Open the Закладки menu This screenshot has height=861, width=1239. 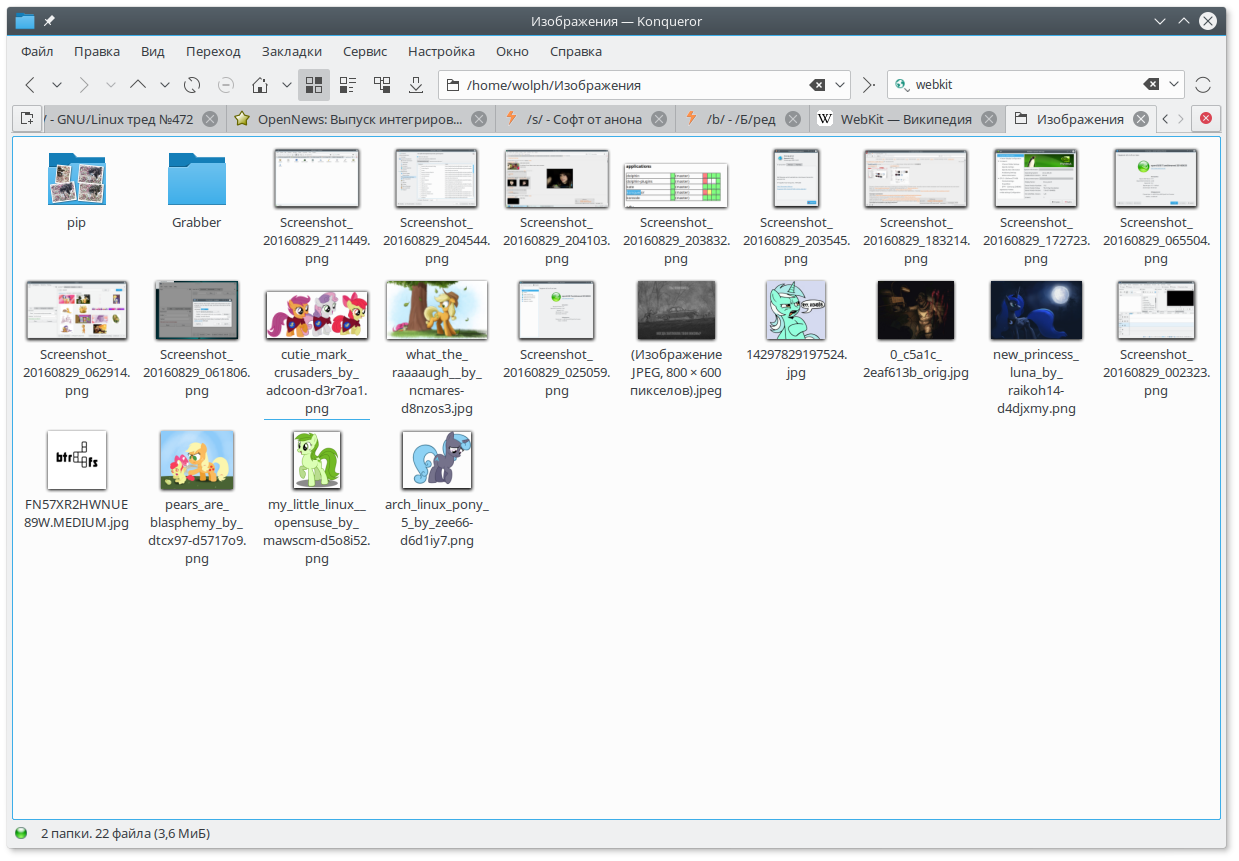click(292, 51)
